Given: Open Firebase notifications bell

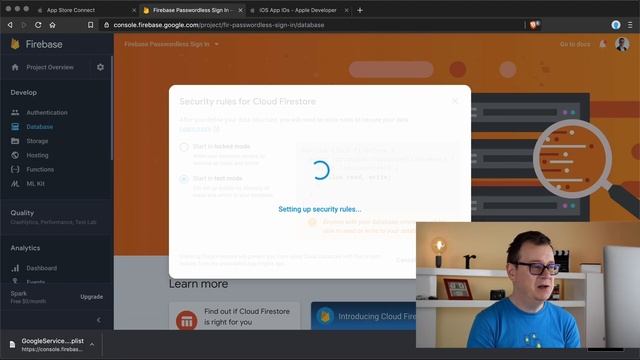Looking at the screenshot, I should tap(602, 44).
